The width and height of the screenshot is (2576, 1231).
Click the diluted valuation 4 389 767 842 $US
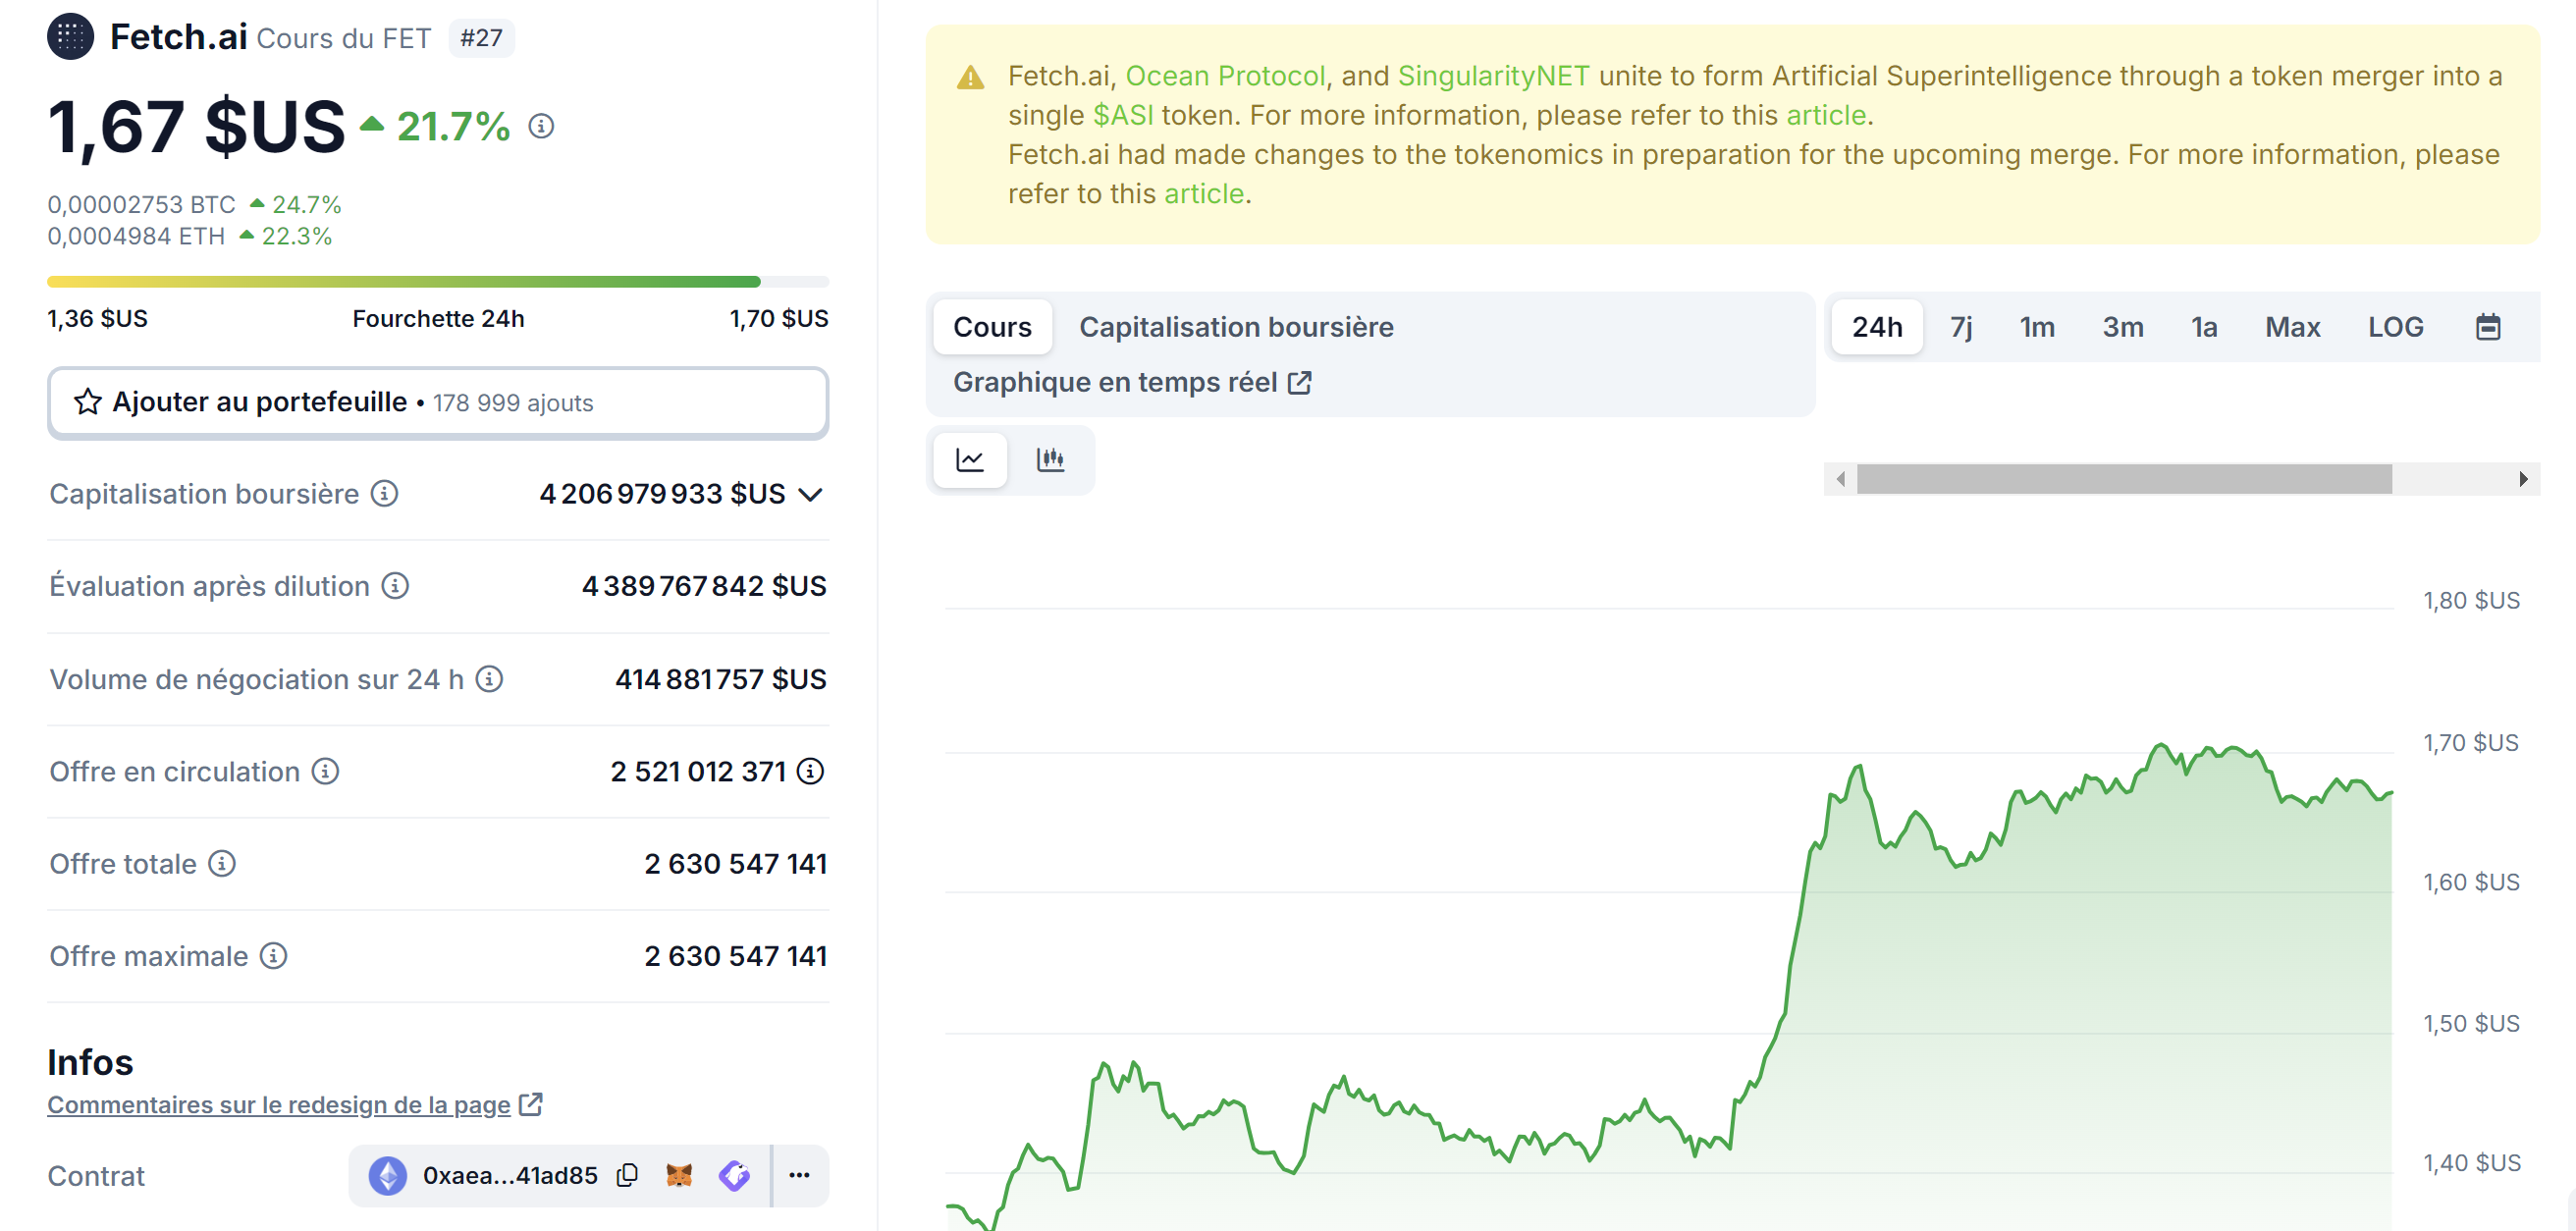pyautogui.click(x=704, y=586)
